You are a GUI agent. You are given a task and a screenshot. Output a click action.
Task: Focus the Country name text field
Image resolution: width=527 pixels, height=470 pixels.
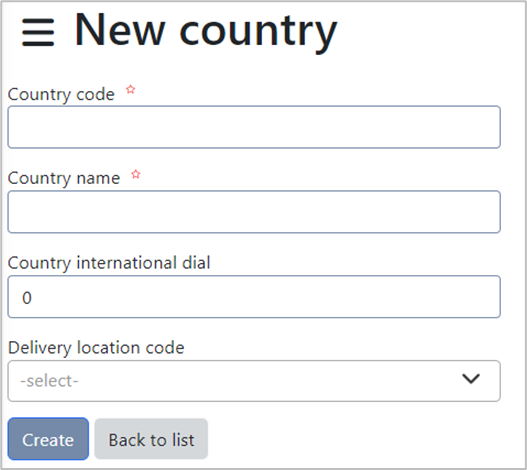[254, 212]
